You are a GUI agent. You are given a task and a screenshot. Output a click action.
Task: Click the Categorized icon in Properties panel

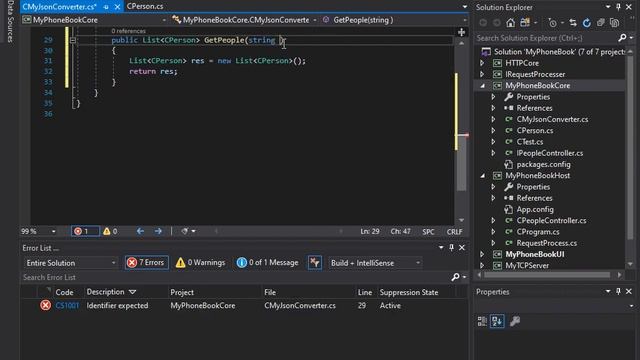[482, 321]
